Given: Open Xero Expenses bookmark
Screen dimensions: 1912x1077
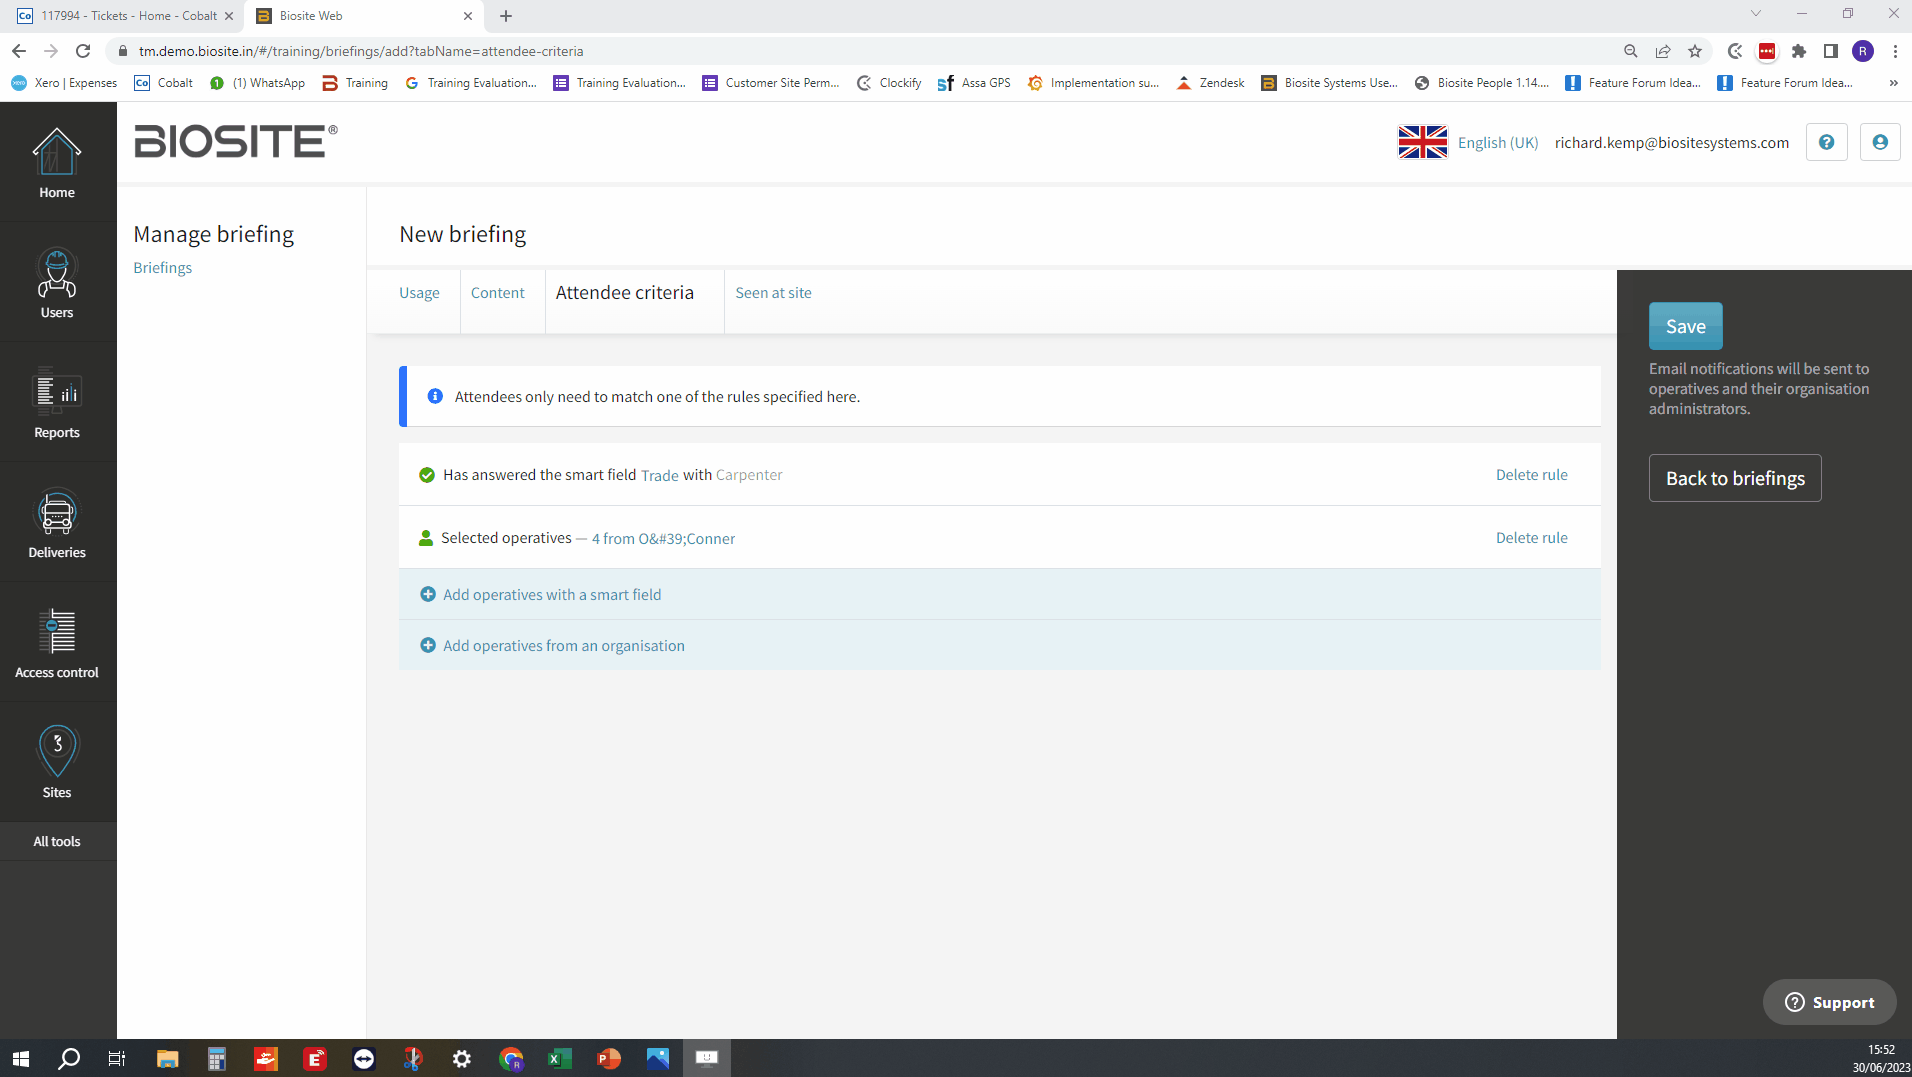Looking at the screenshot, I should click(64, 83).
